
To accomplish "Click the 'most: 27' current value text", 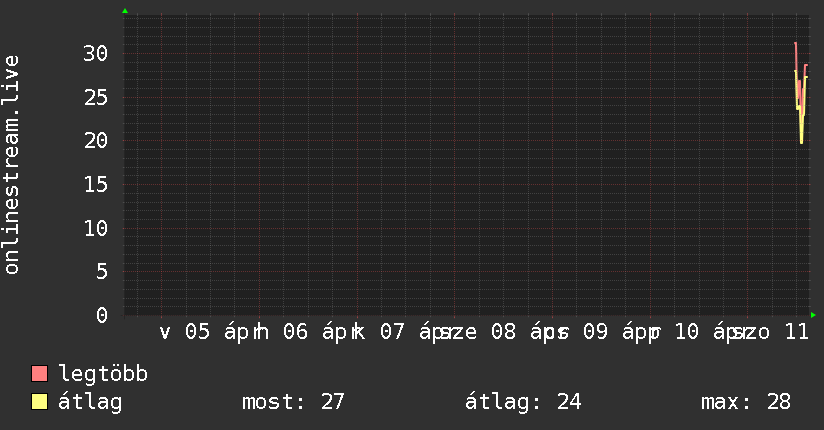I will coord(293,402).
